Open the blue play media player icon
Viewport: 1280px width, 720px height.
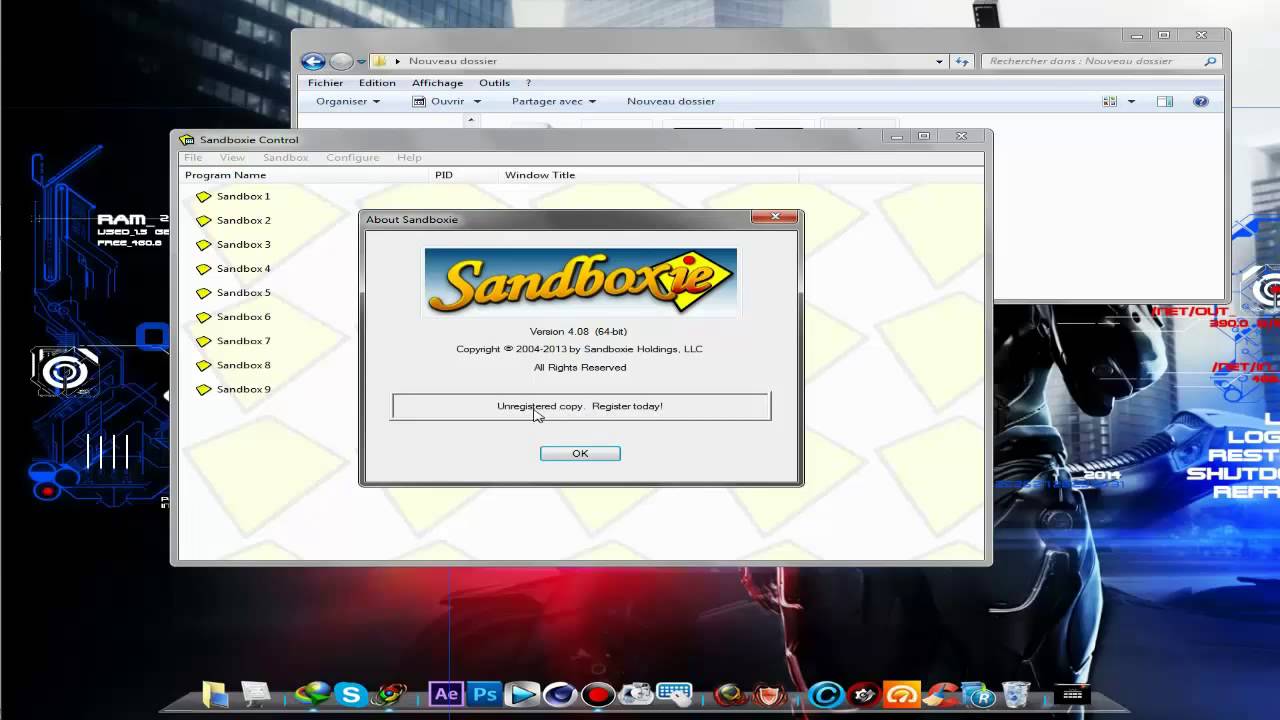[522, 693]
